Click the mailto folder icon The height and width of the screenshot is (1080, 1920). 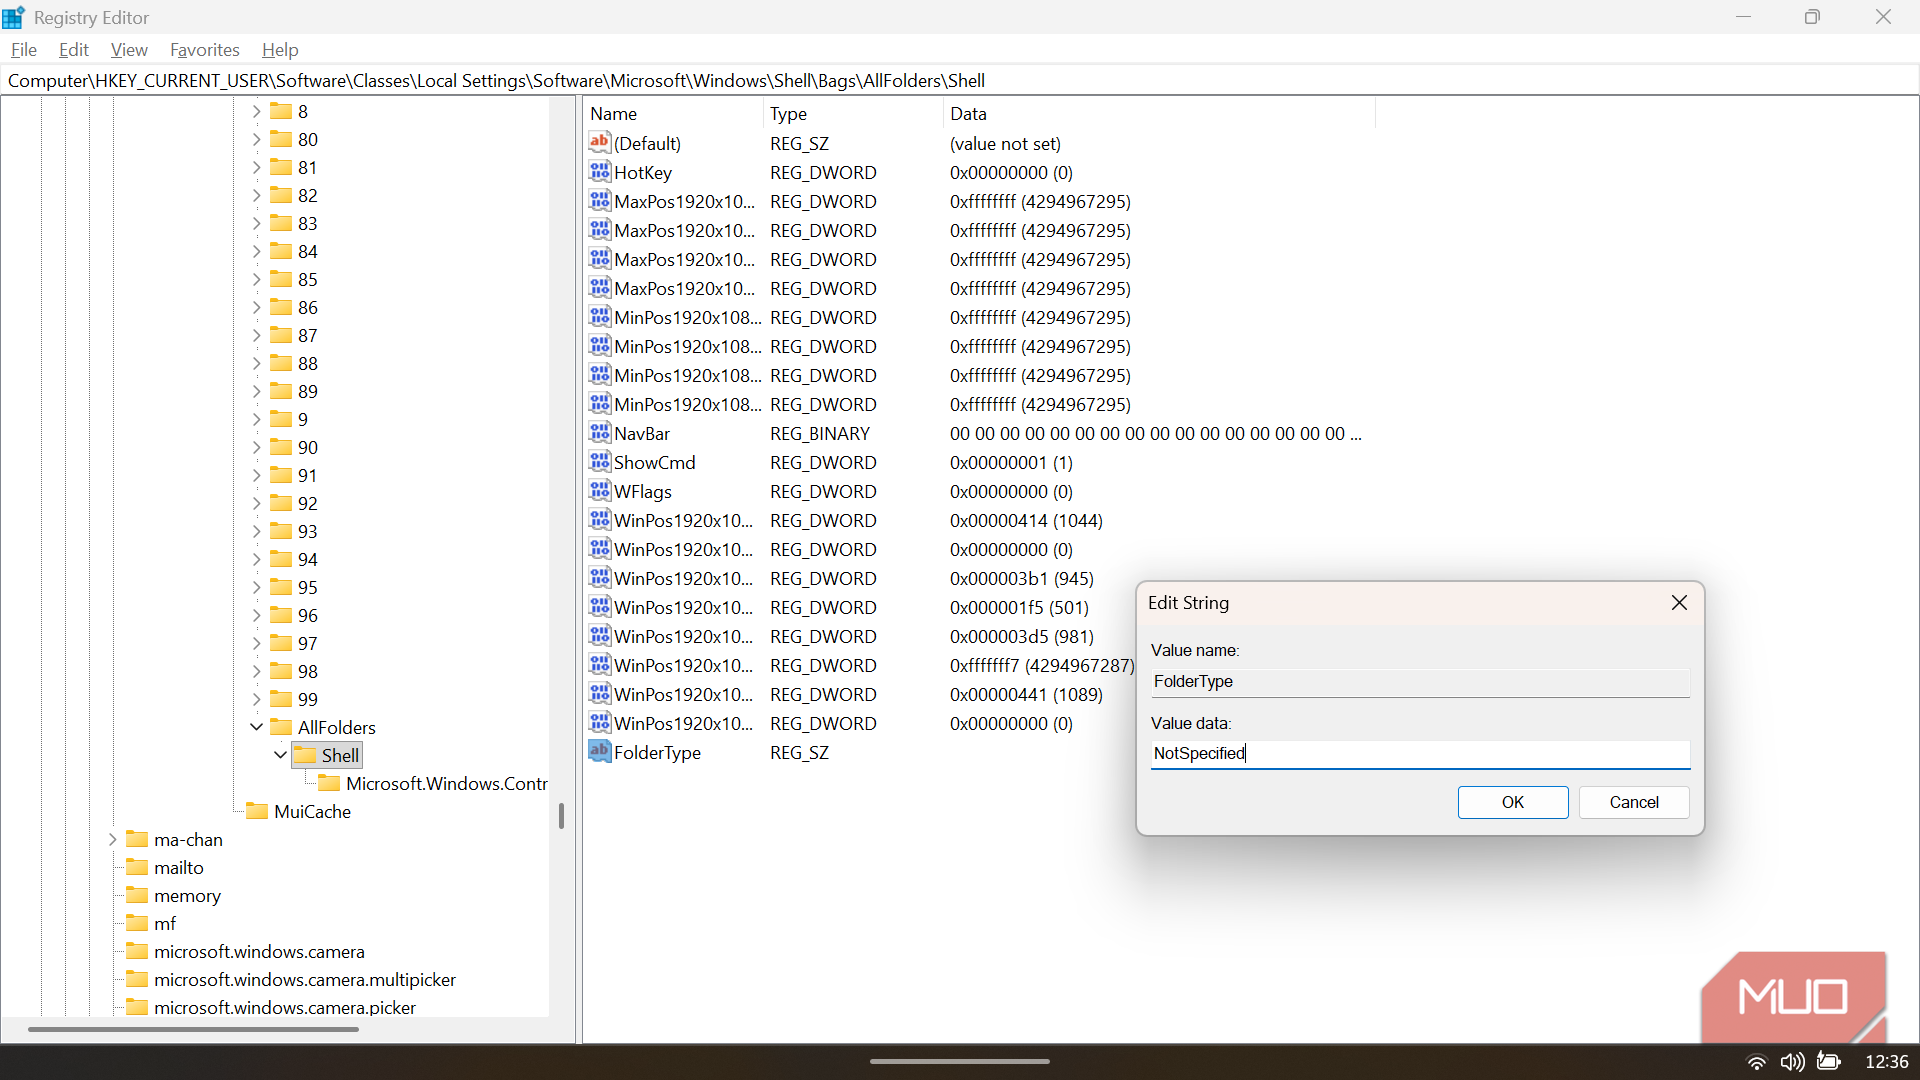point(137,867)
